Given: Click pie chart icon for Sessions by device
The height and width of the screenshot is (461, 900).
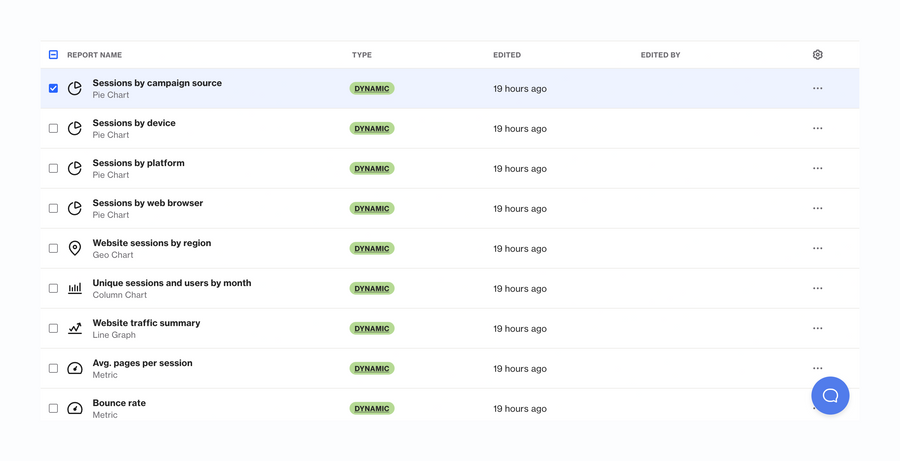Looking at the screenshot, I should click(x=75, y=129).
